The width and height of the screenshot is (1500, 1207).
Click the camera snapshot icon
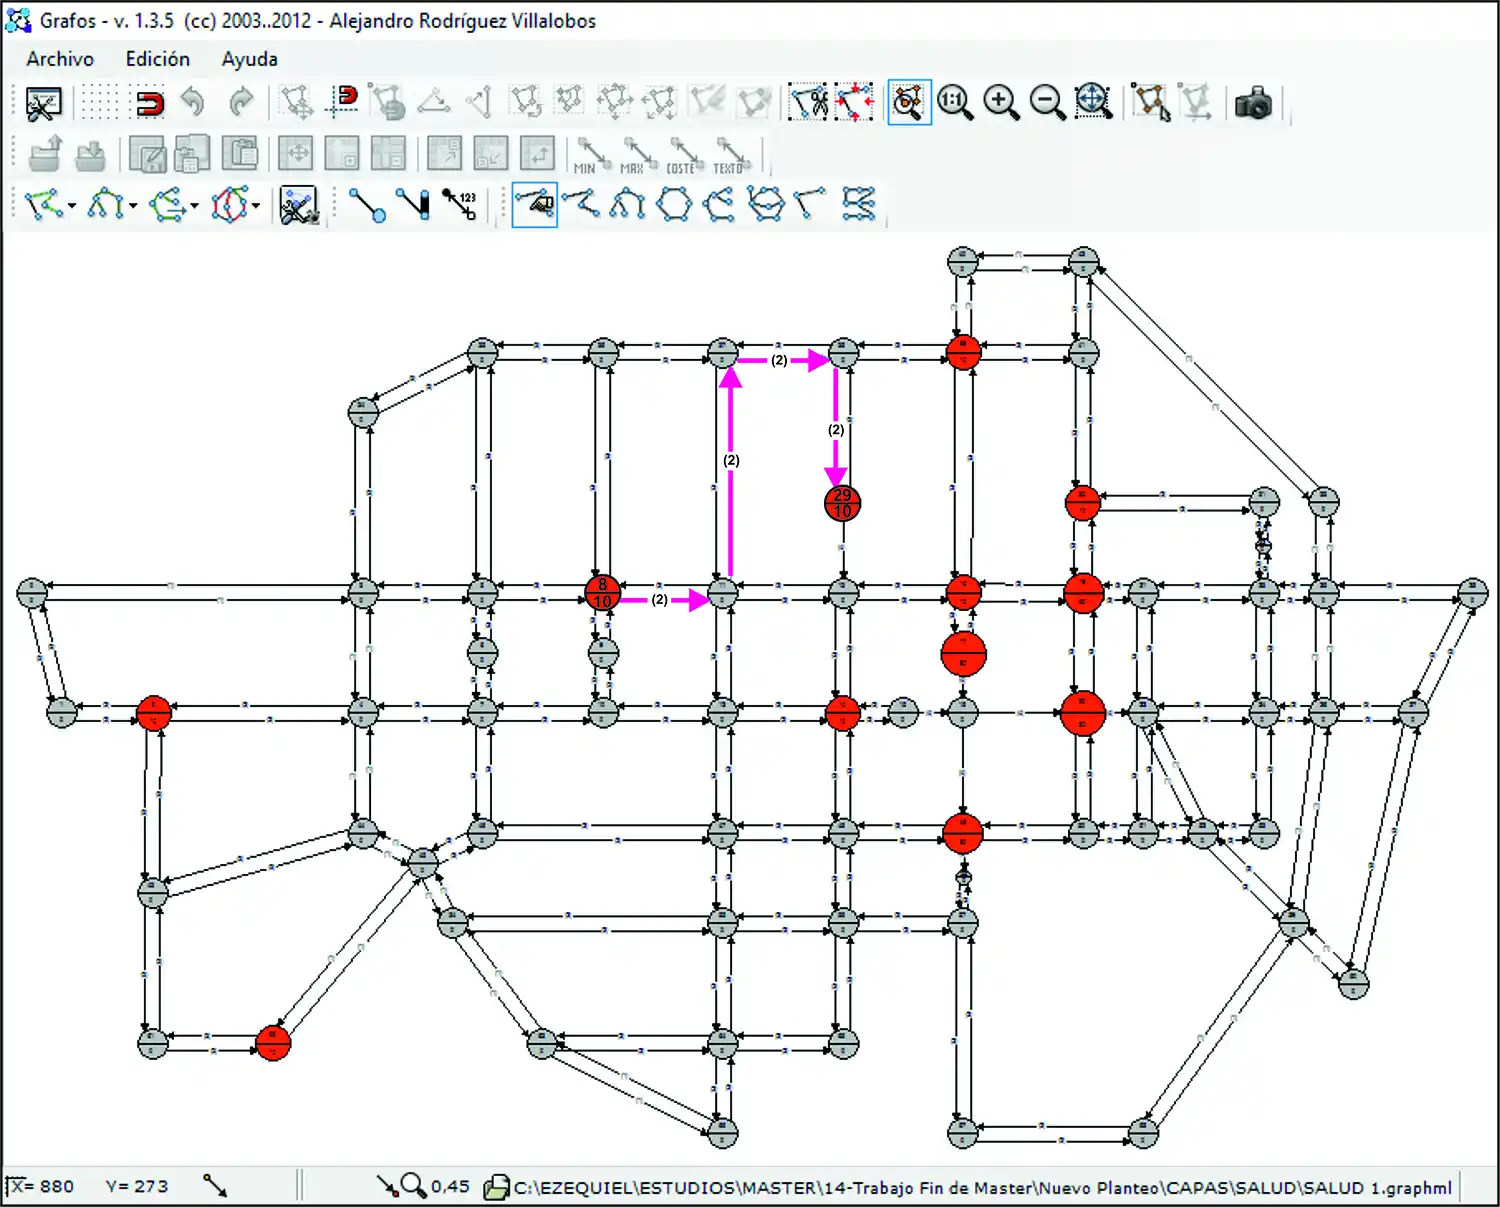coord(1252,102)
